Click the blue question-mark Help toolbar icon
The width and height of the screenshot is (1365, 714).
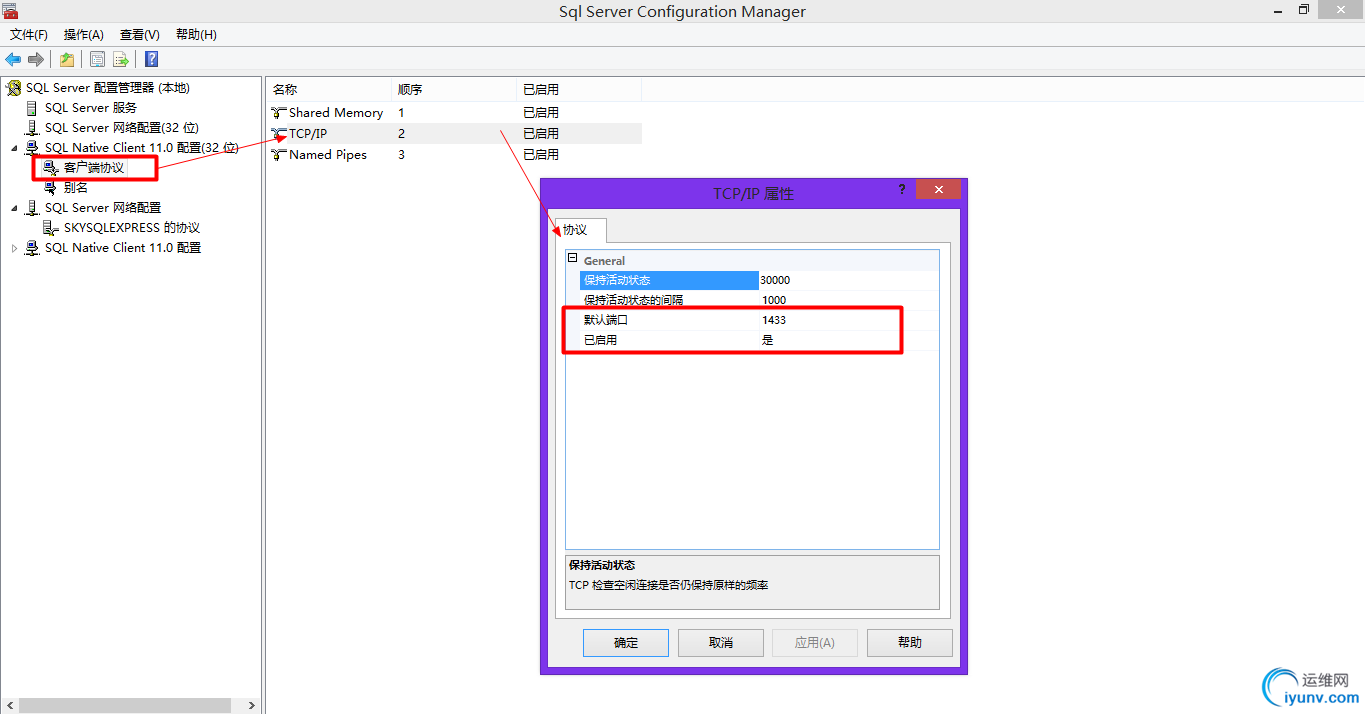coord(152,59)
